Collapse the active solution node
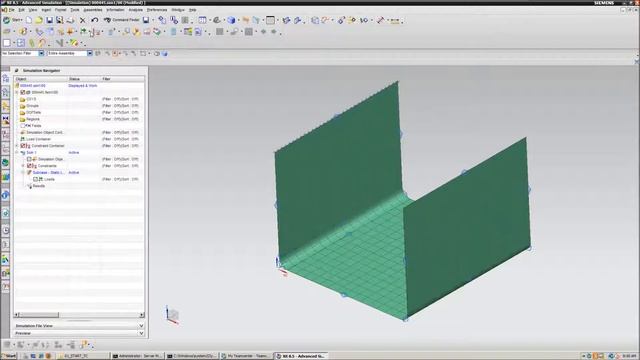This screenshot has width=640, height=360. point(17,152)
